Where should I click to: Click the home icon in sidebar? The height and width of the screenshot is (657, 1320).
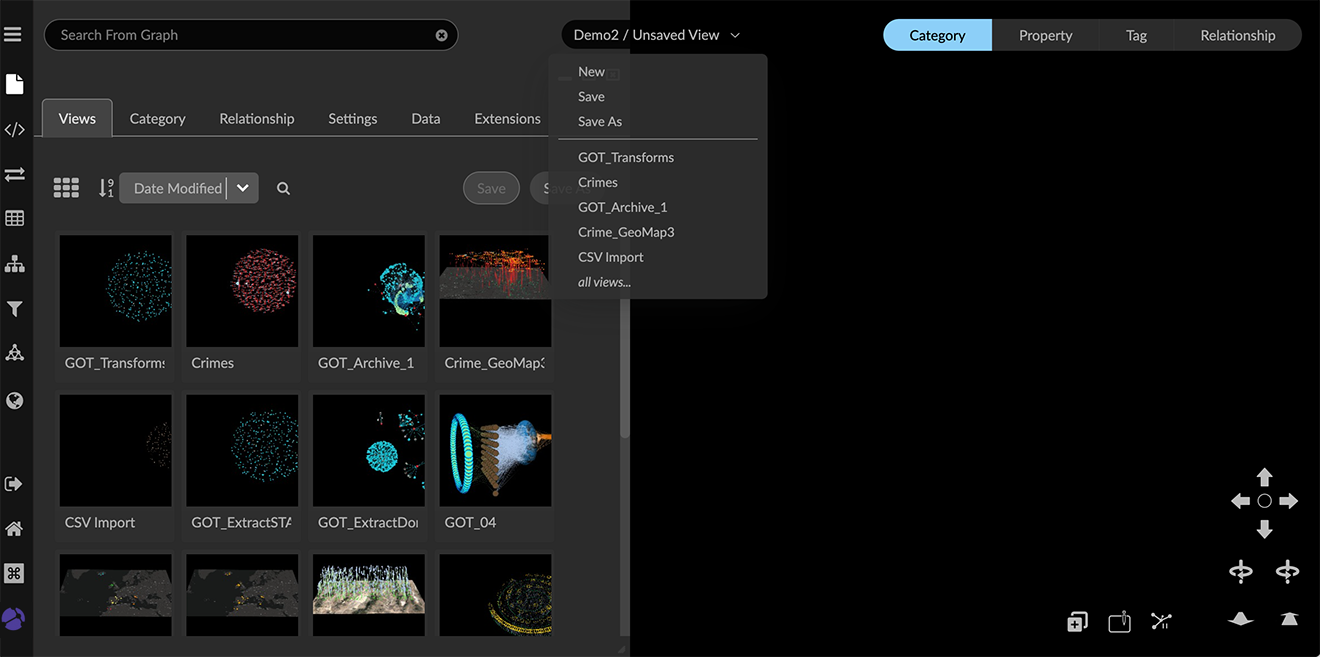click(x=14, y=529)
